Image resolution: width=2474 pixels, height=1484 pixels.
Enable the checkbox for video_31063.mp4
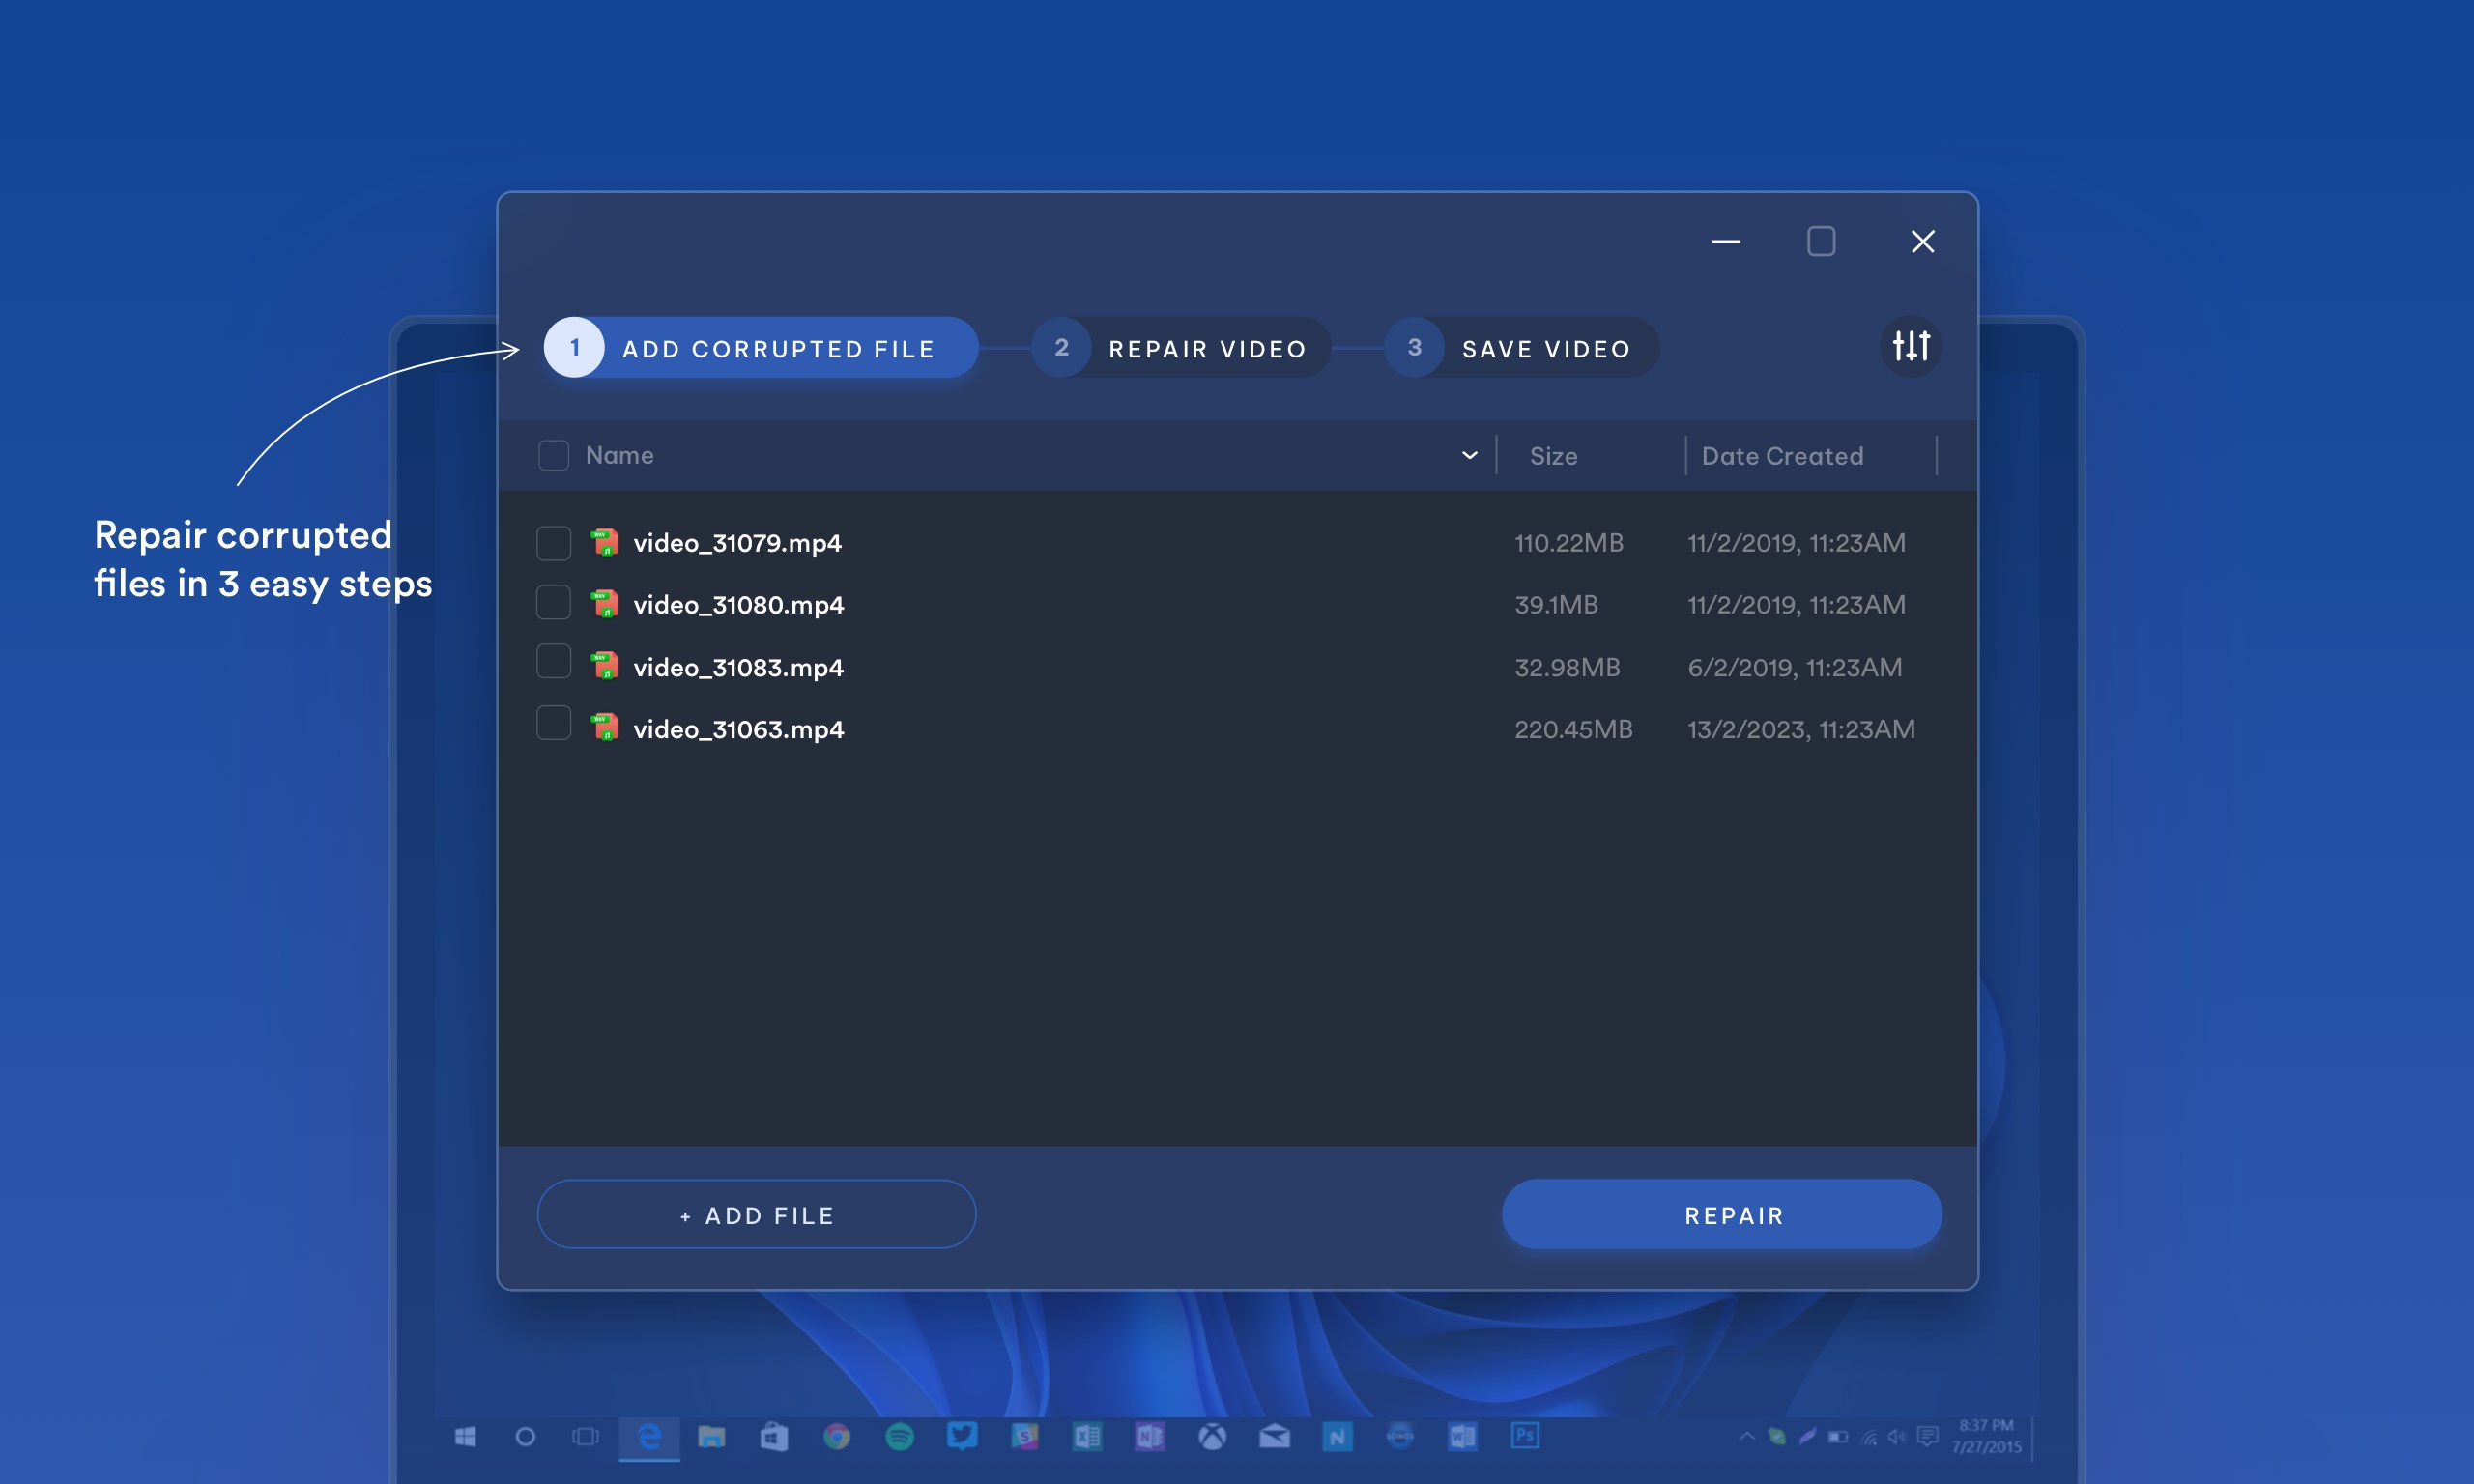553,723
